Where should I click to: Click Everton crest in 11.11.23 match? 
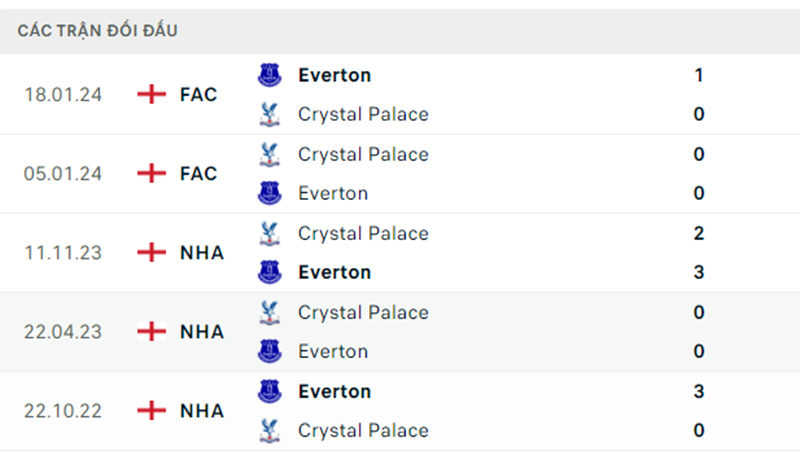269,272
